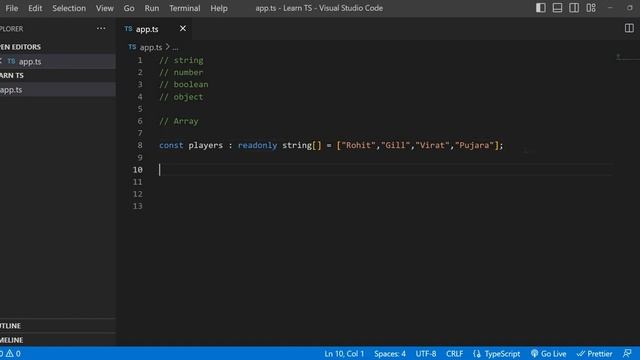Image resolution: width=640 pixels, height=360 pixels.
Task: Click the "Rohit" string literal
Action: pyautogui.click(x=358, y=145)
